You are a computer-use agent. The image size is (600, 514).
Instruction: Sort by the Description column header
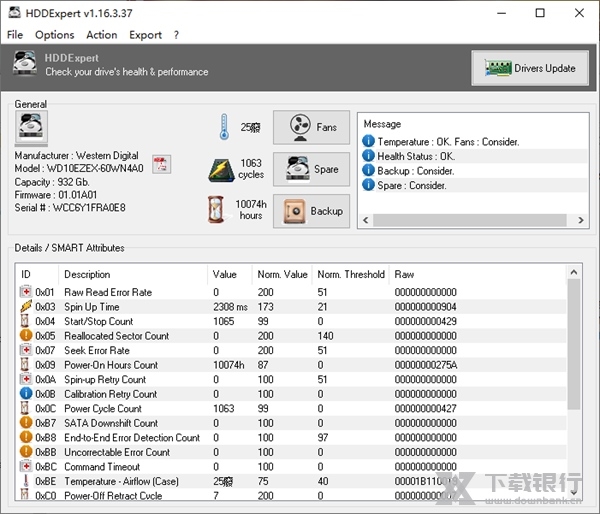(x=87, y=274)
